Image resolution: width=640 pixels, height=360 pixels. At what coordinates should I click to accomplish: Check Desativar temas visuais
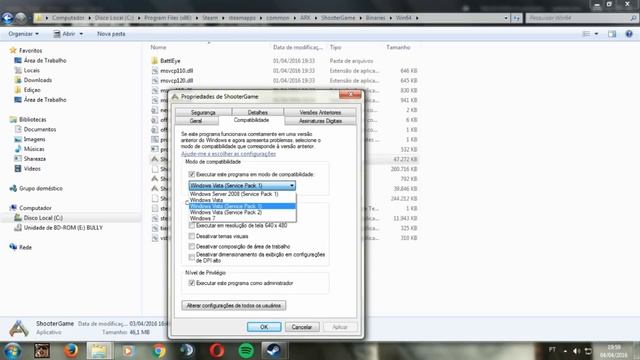click(191, 236)
